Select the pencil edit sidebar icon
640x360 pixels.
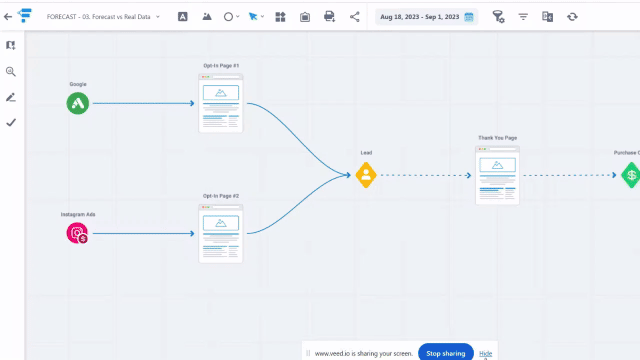coord(11,98)
